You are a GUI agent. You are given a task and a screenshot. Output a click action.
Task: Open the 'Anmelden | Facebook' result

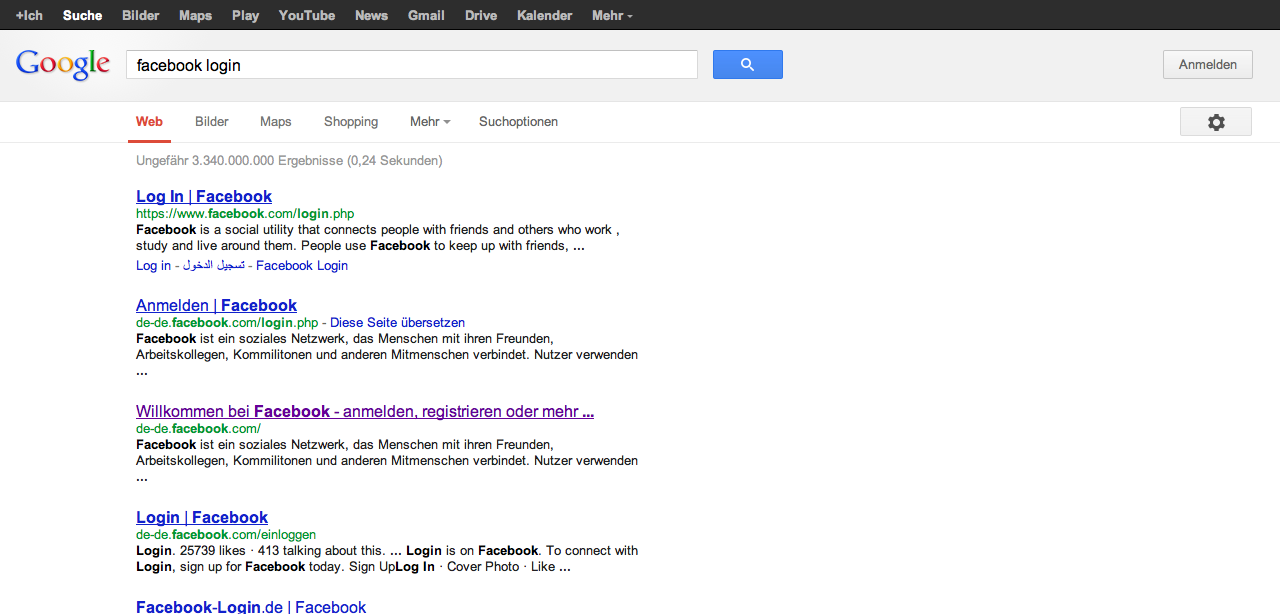216,306
